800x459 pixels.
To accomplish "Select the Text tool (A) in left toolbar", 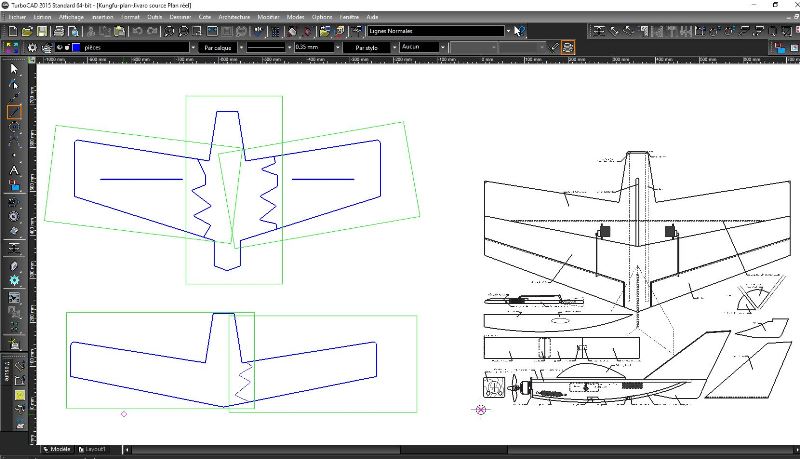I will coord(14,169).
